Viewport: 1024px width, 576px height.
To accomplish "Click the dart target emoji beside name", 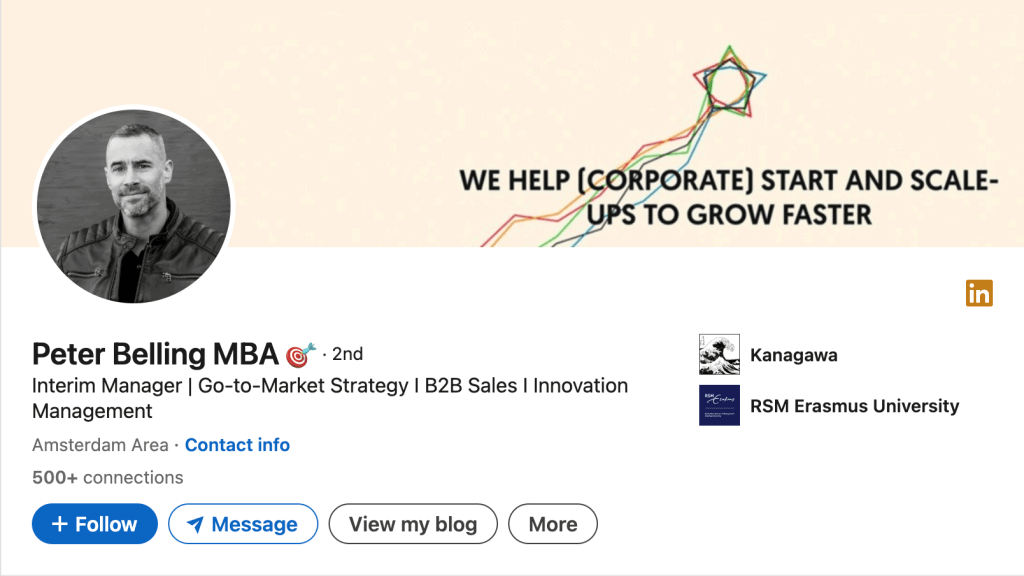I will click(300, 354).
